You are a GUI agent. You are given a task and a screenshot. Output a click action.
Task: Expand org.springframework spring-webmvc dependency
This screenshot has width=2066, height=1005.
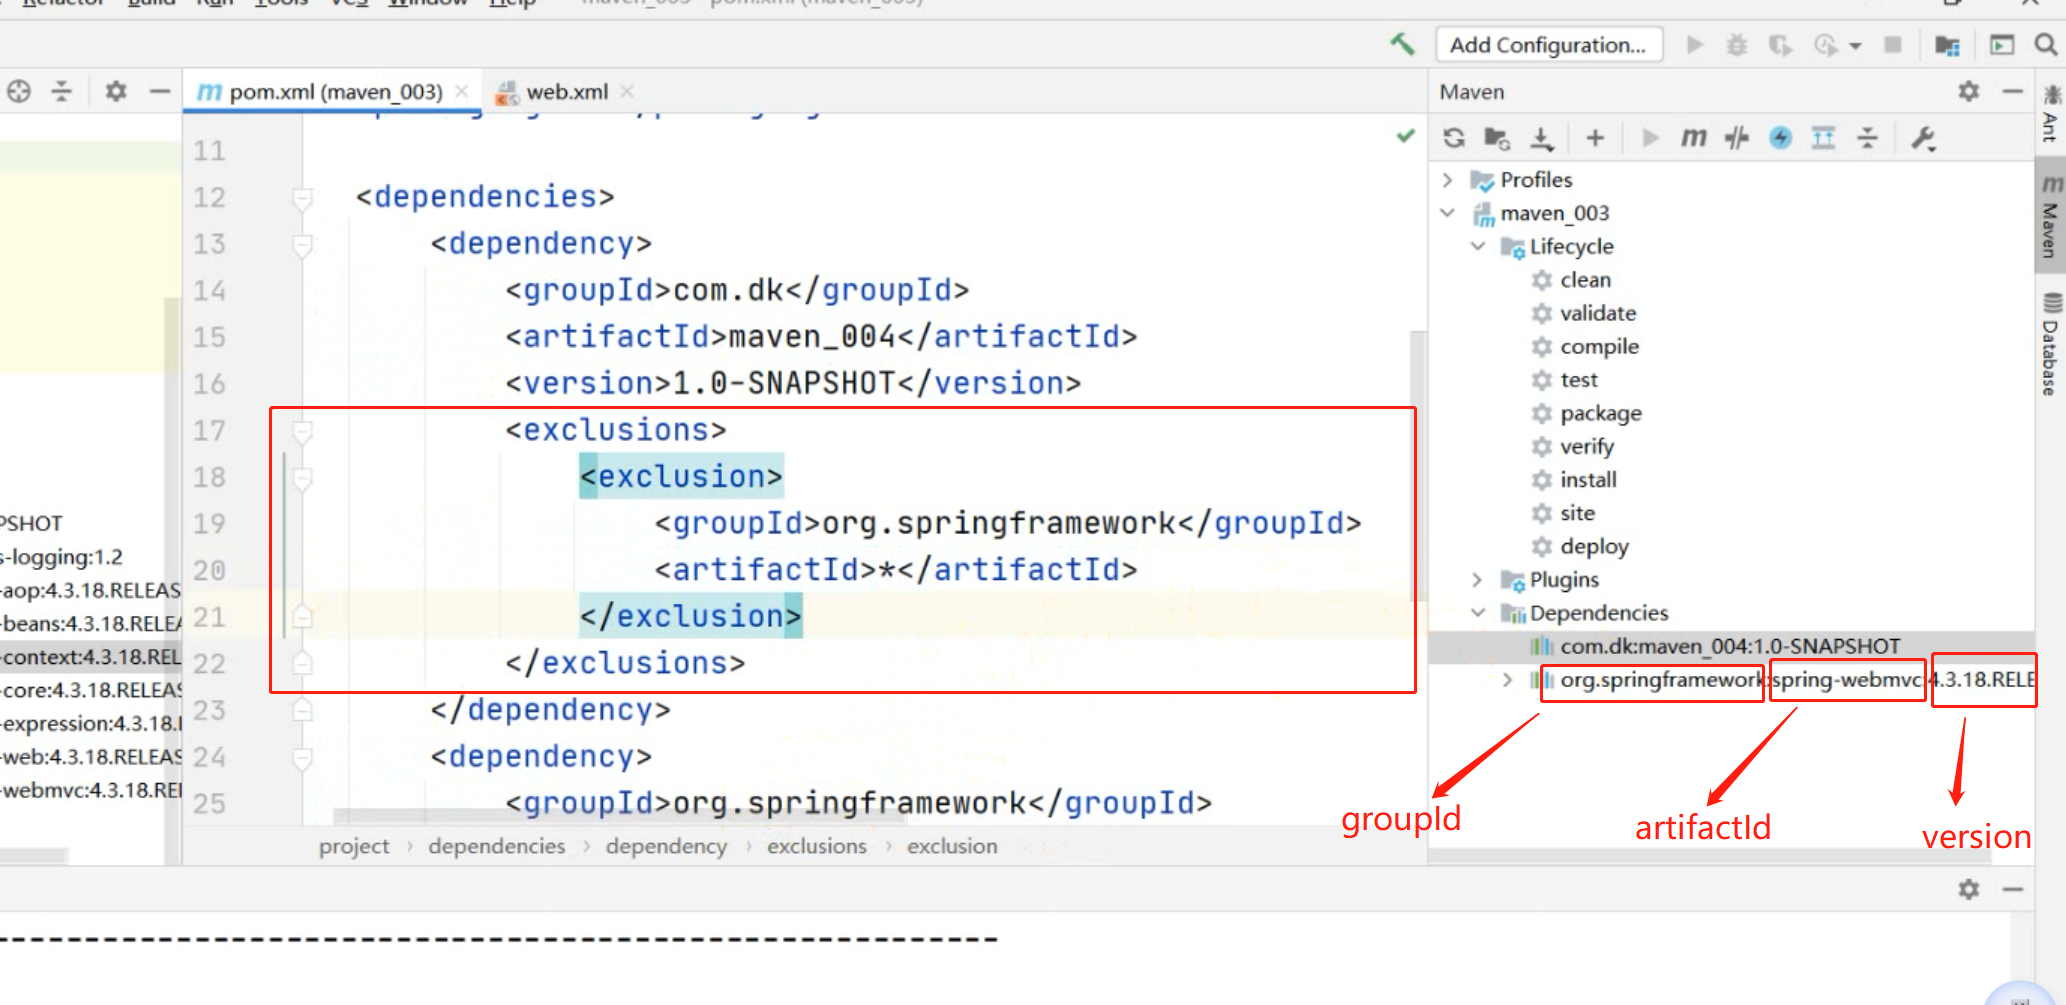(1508, 680)
